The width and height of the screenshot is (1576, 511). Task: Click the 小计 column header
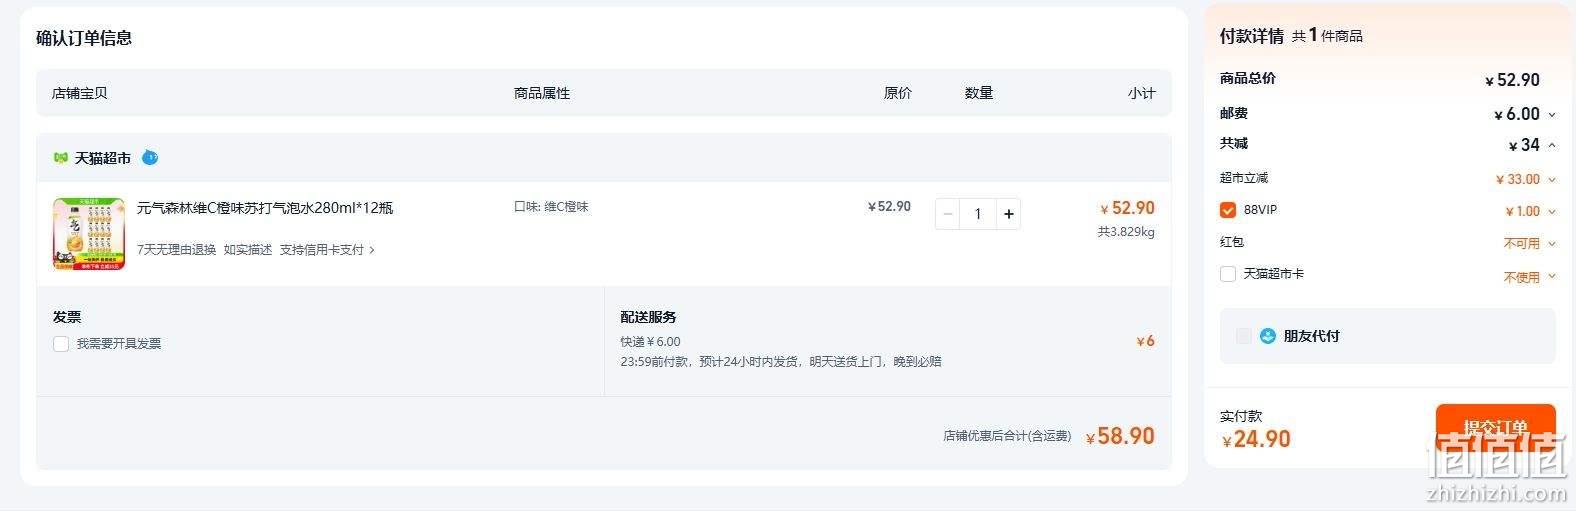(1142, 93)
